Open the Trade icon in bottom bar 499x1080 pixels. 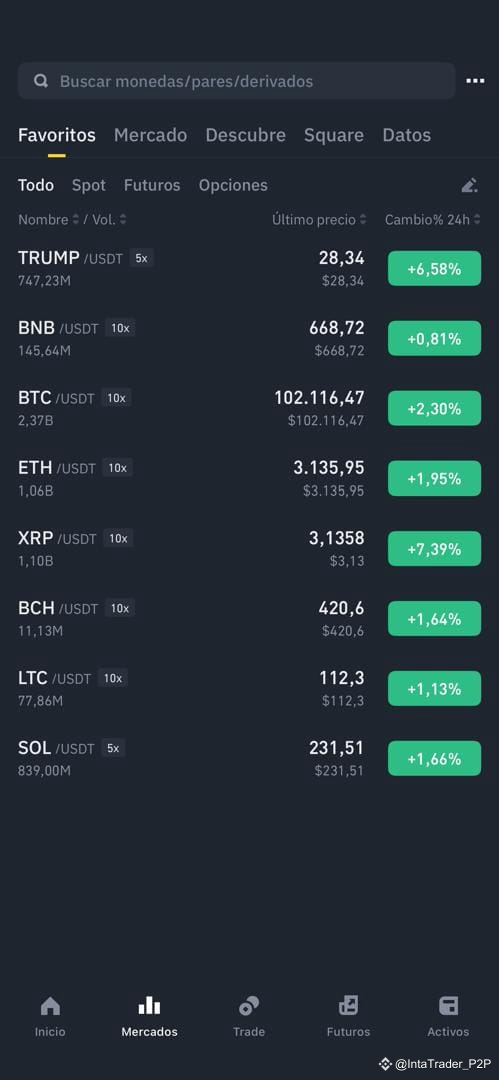click(x=249, y=1006)
